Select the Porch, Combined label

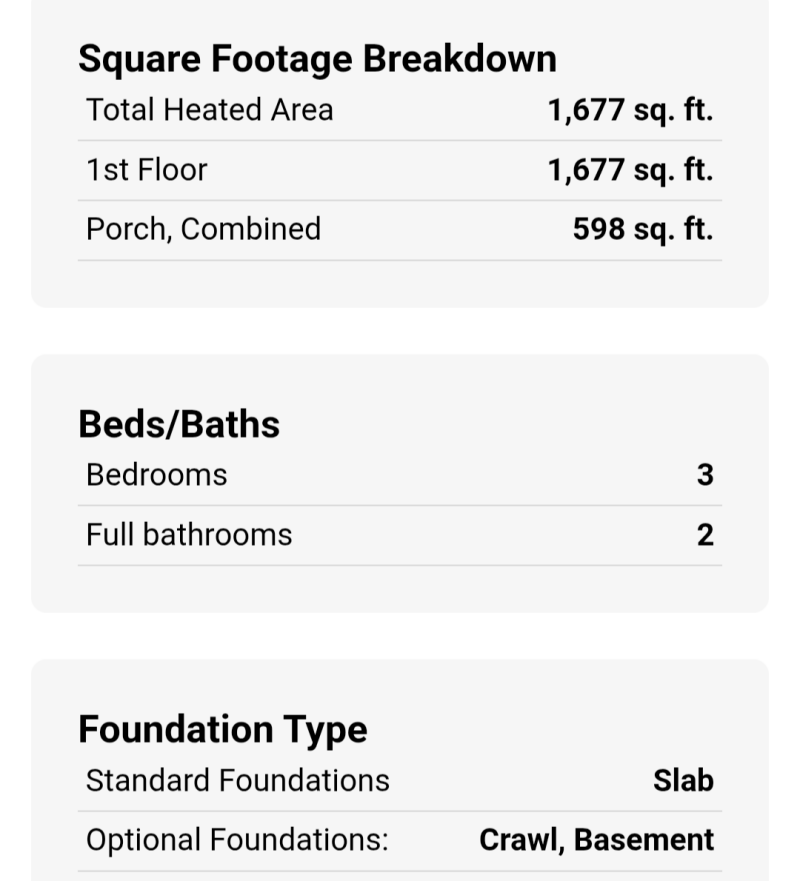click(203, 229)
